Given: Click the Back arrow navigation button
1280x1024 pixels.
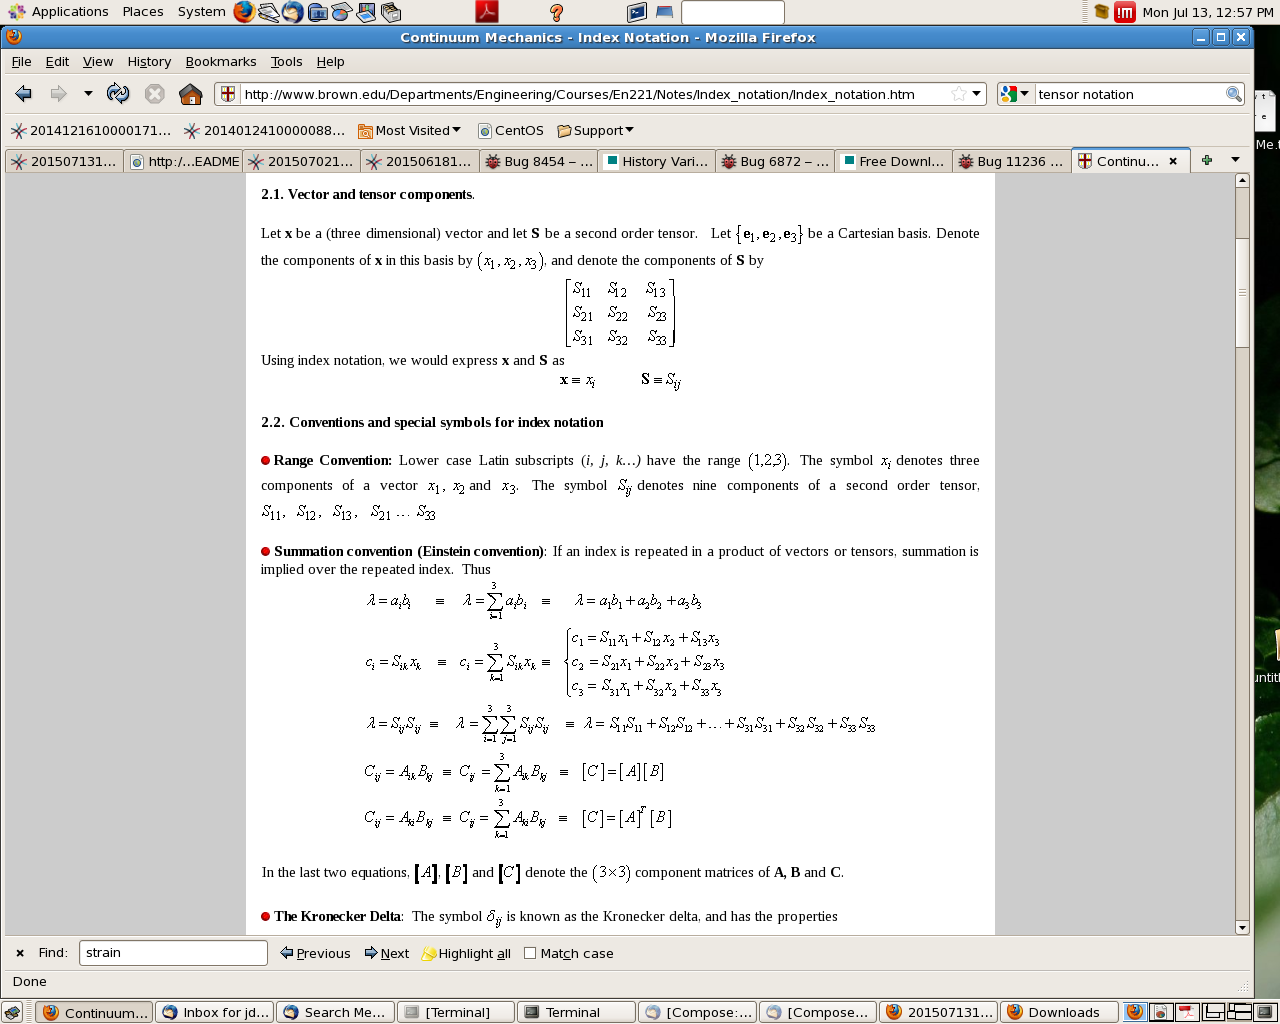Looking at the screenshot, I should pos(24,94).
